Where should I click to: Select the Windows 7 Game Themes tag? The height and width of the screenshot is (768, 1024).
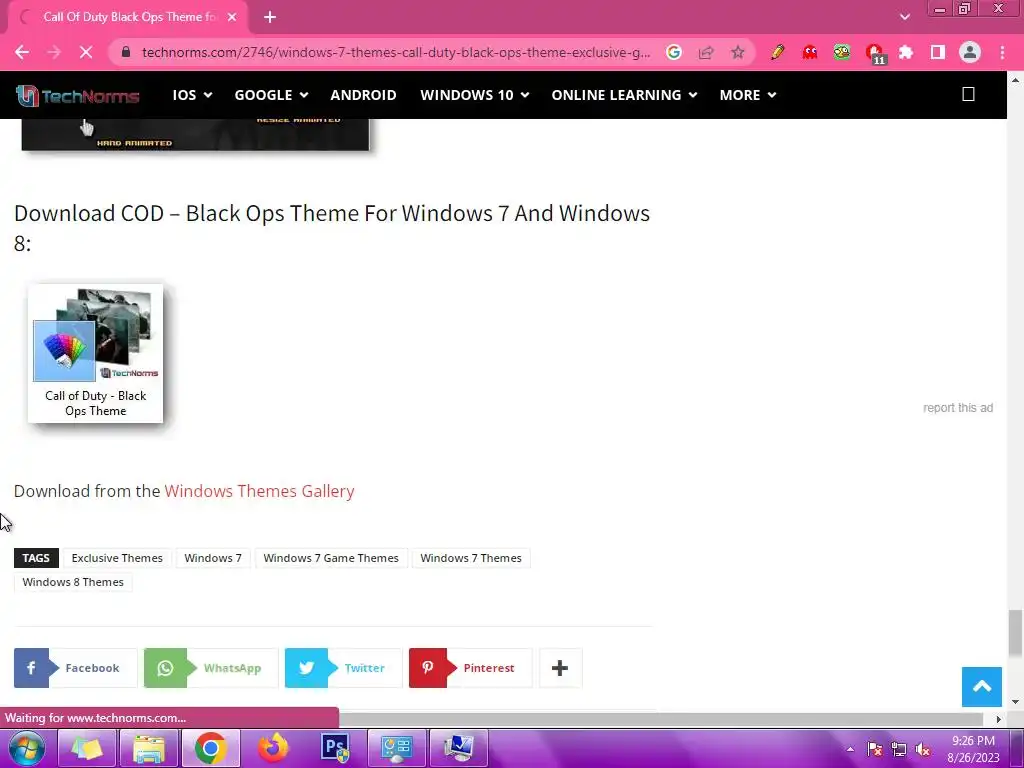pyautogui.click(x=331, y=558)
